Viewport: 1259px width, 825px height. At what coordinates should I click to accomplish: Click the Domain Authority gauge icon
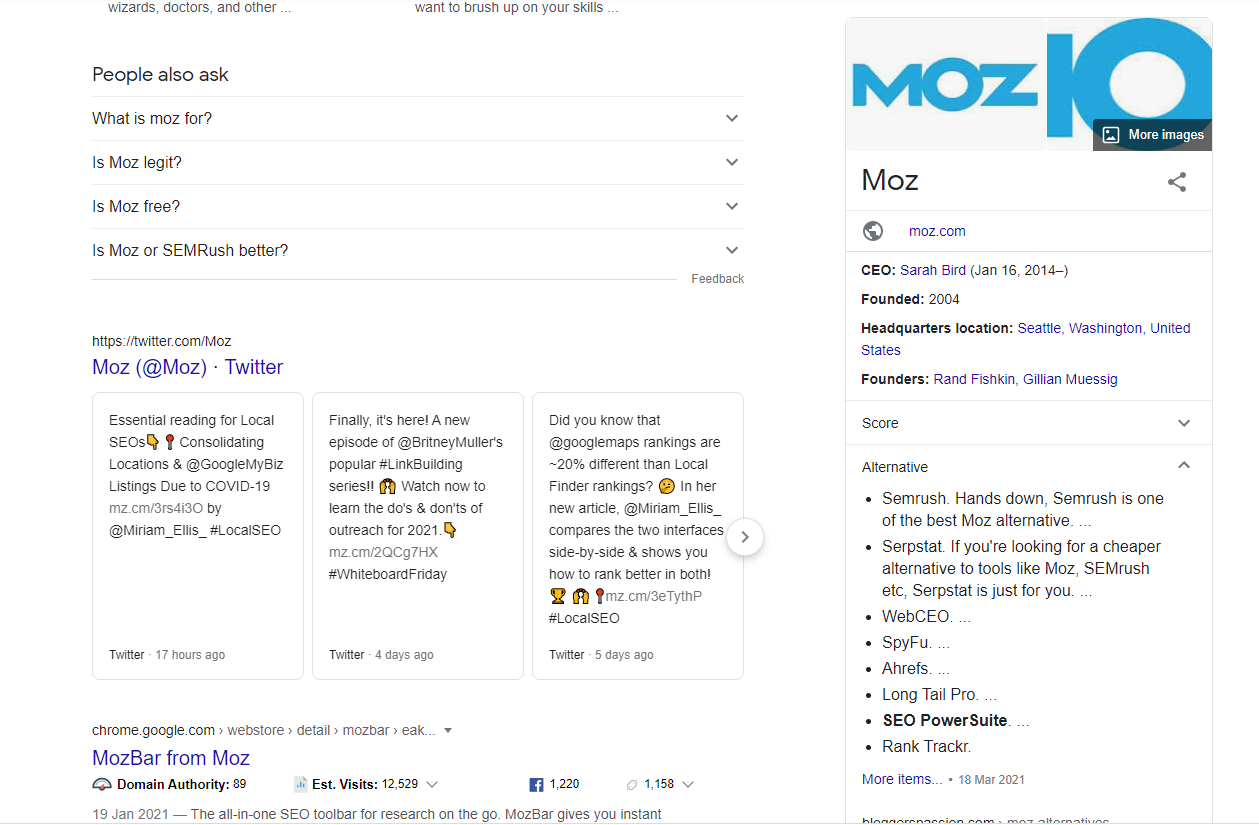coord(102,784)
